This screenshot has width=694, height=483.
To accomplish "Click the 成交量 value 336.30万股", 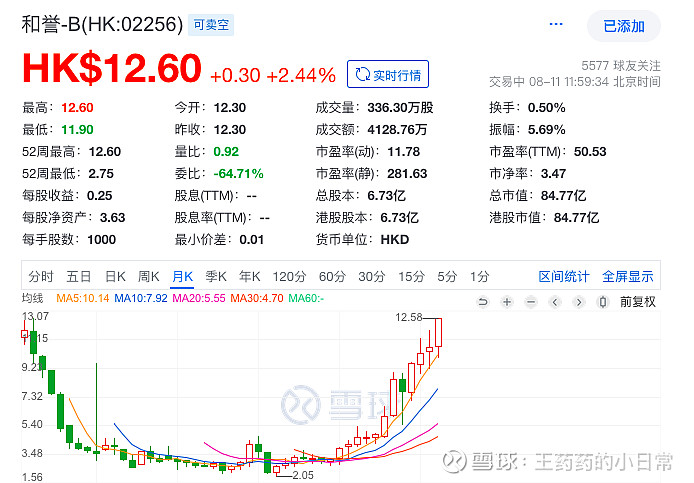I will (x=400, y=108).
